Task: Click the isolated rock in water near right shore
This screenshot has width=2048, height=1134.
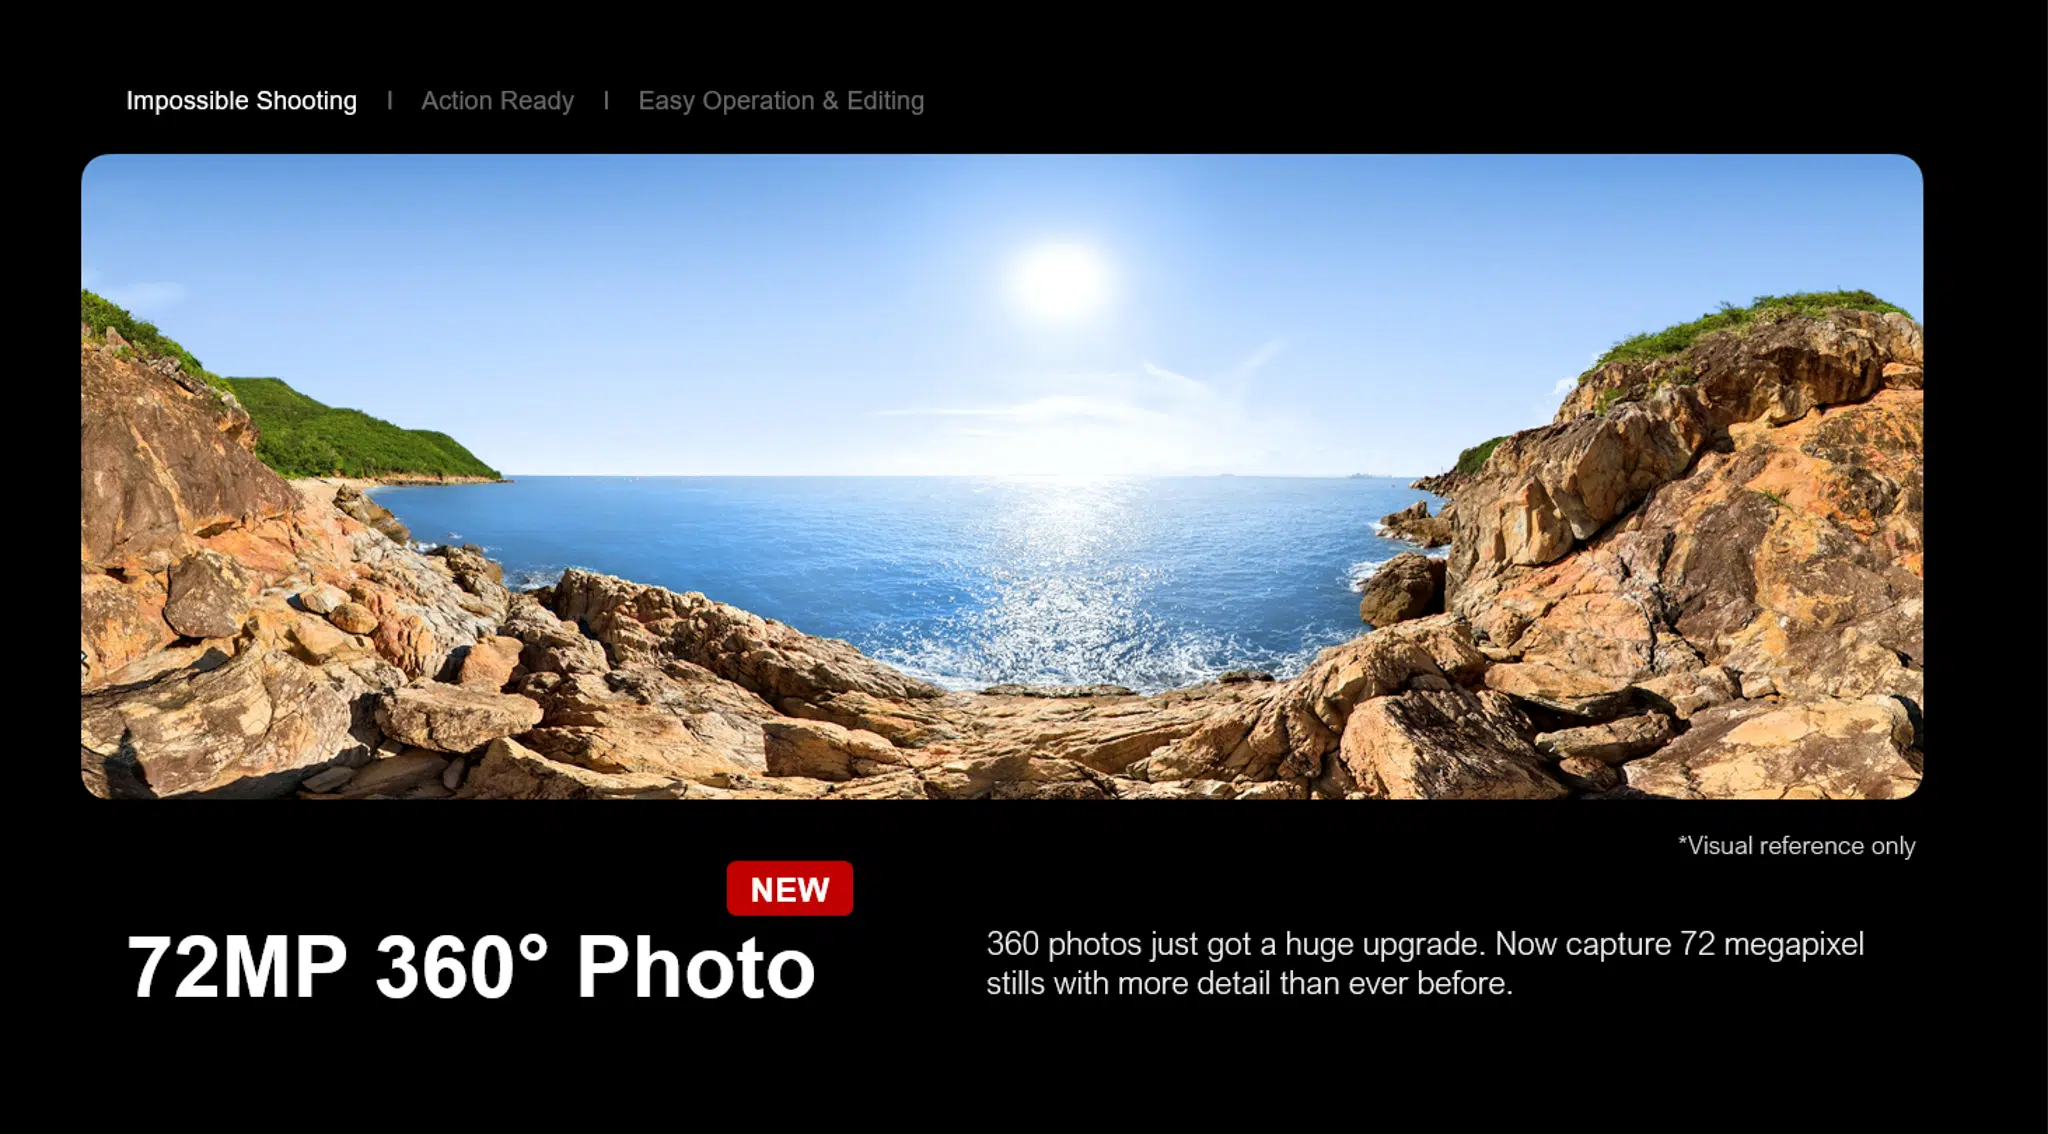Action: 1401,589
